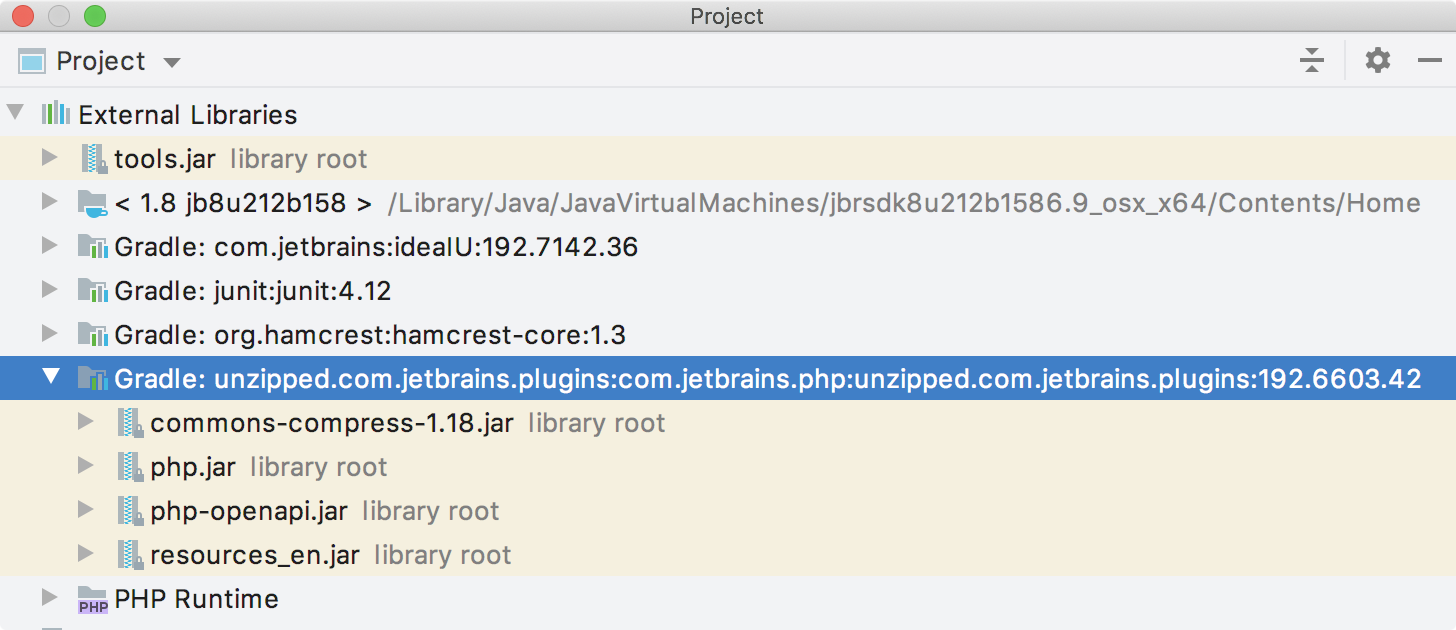Click the library root label next to php.jar
1456x630 pixels.
[318, 466]
